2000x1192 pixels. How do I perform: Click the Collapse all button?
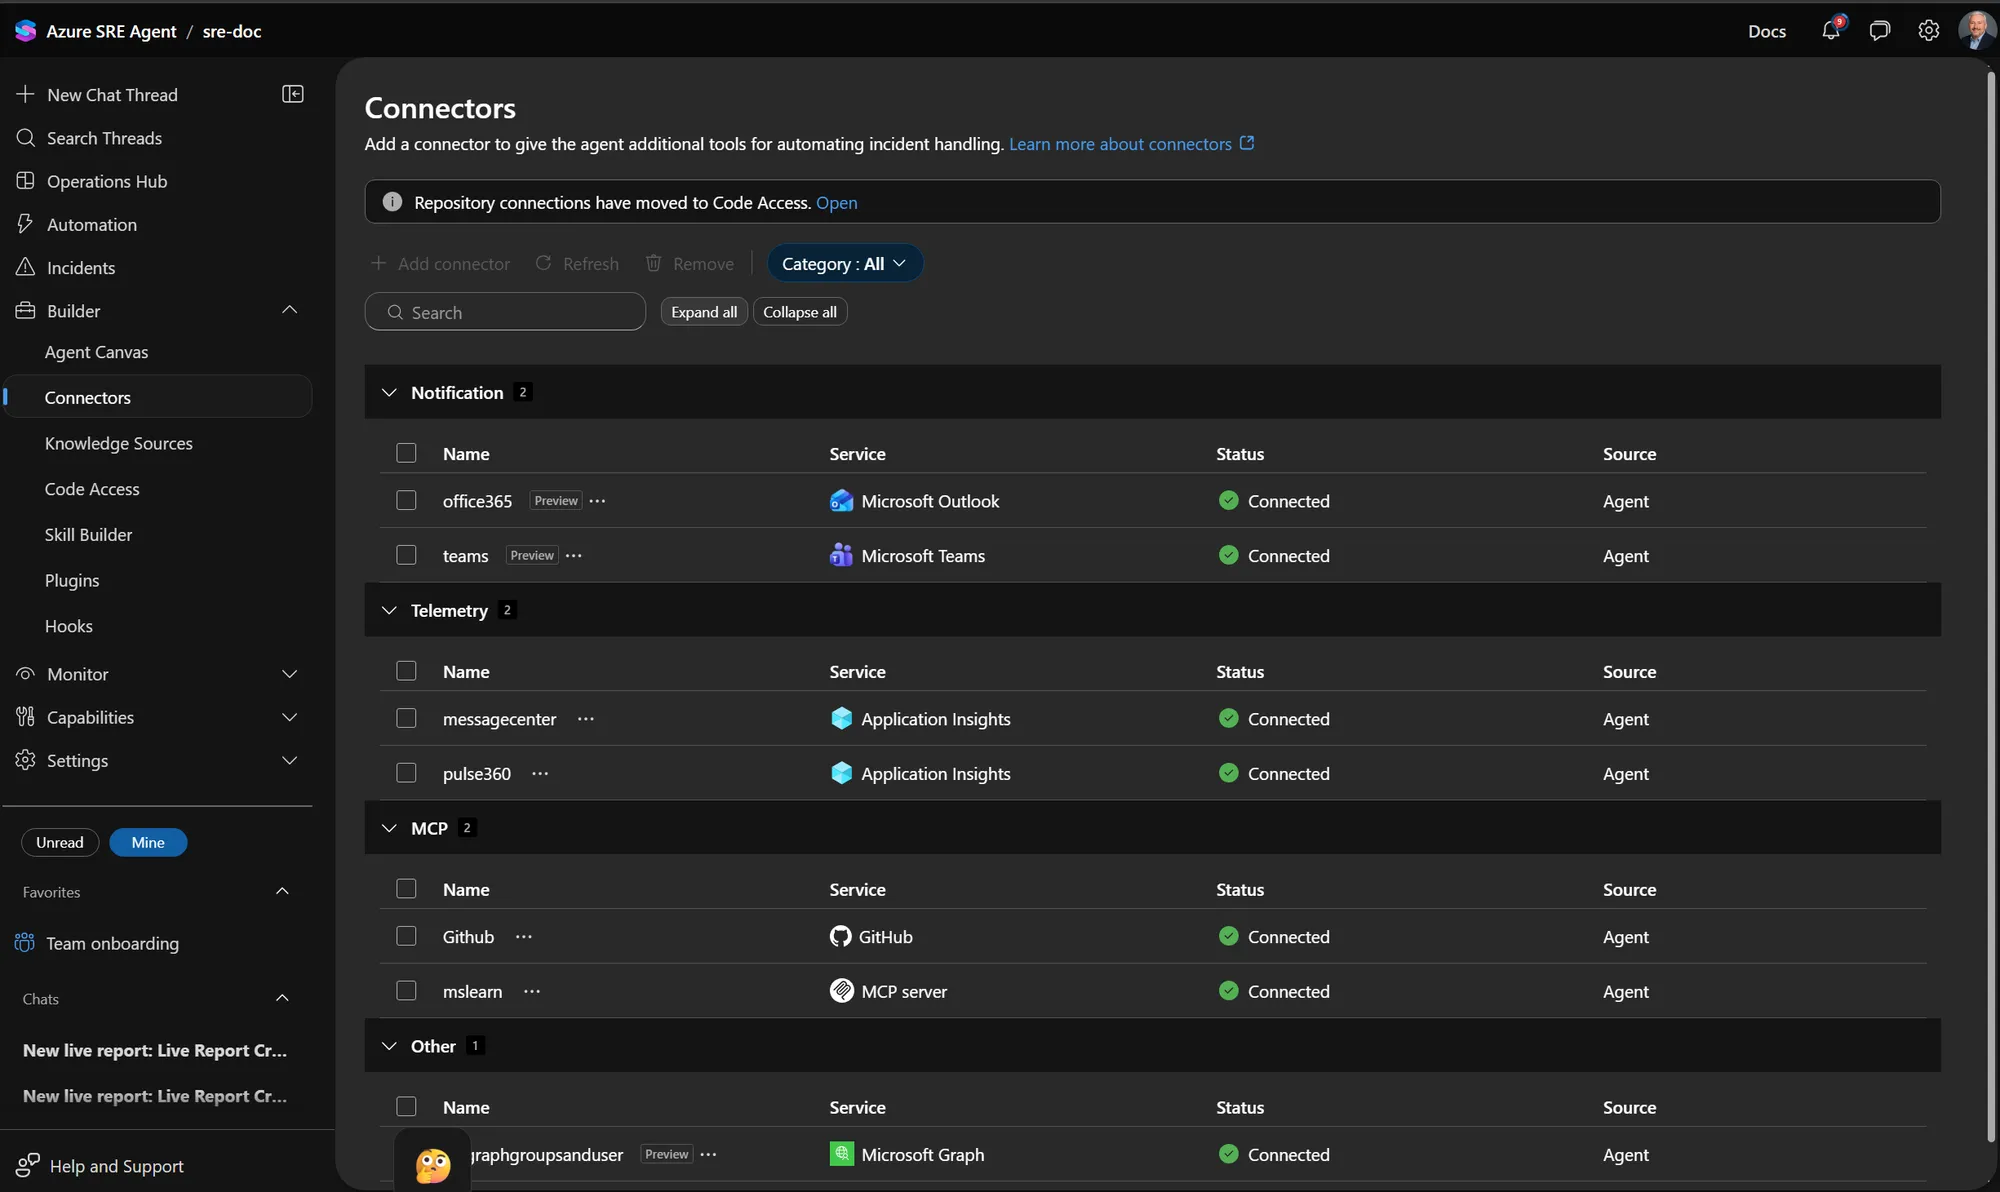(x=800, y=312)
